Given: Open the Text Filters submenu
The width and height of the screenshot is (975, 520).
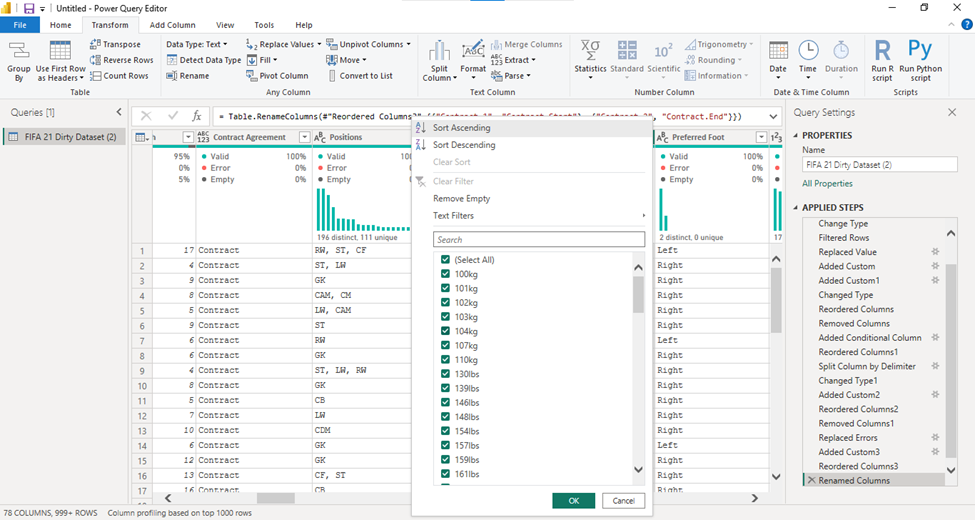Looking at the screenshot, I should point(532,215).
